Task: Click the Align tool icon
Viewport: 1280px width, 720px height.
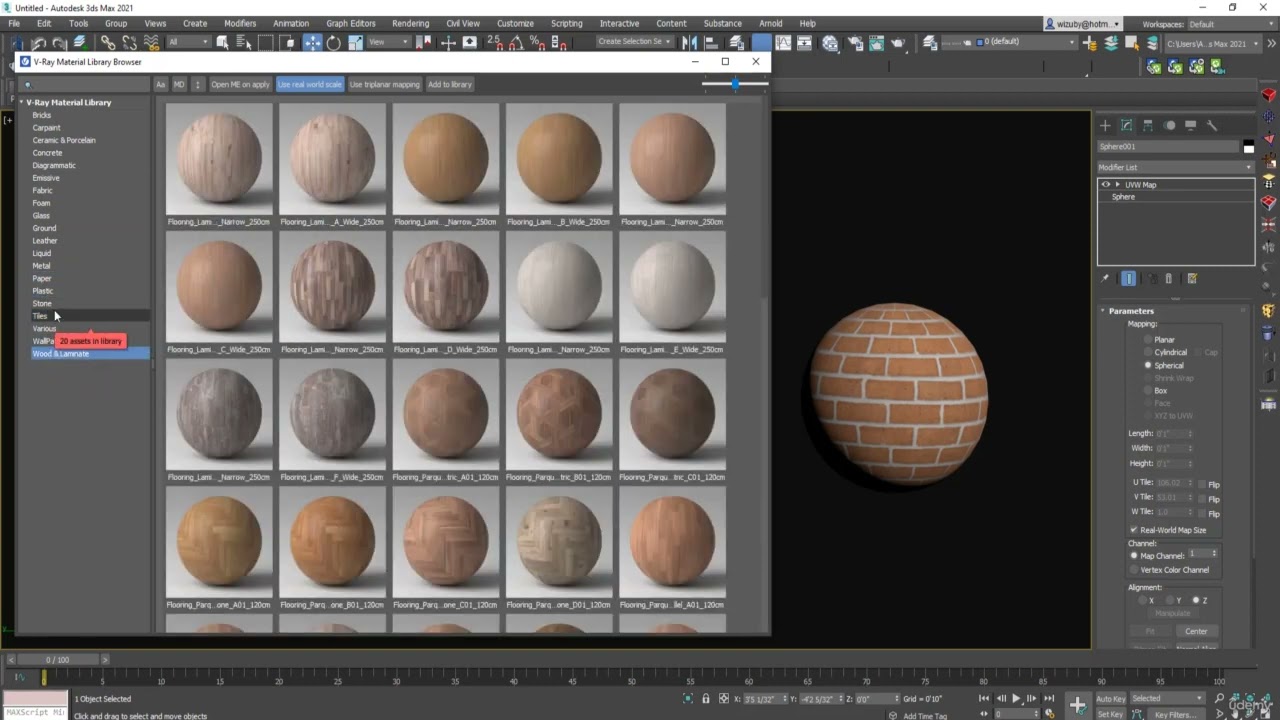Action: point(712,43)
